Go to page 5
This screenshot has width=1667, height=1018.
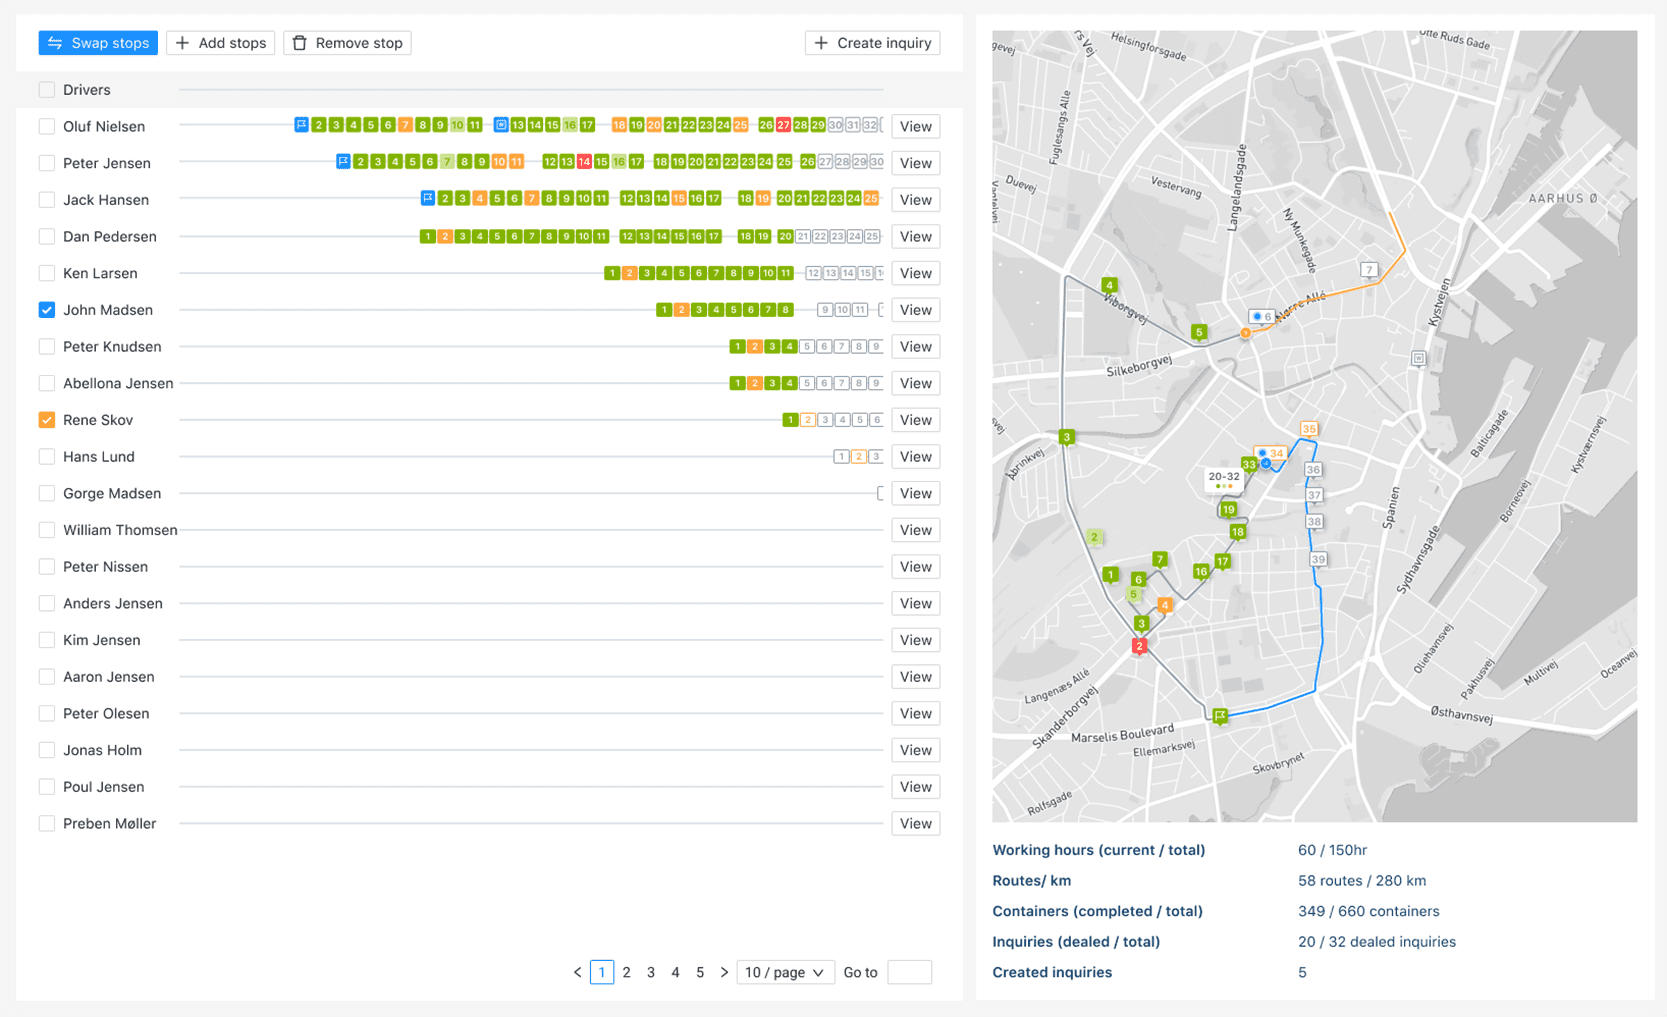[x=700, y=972]
